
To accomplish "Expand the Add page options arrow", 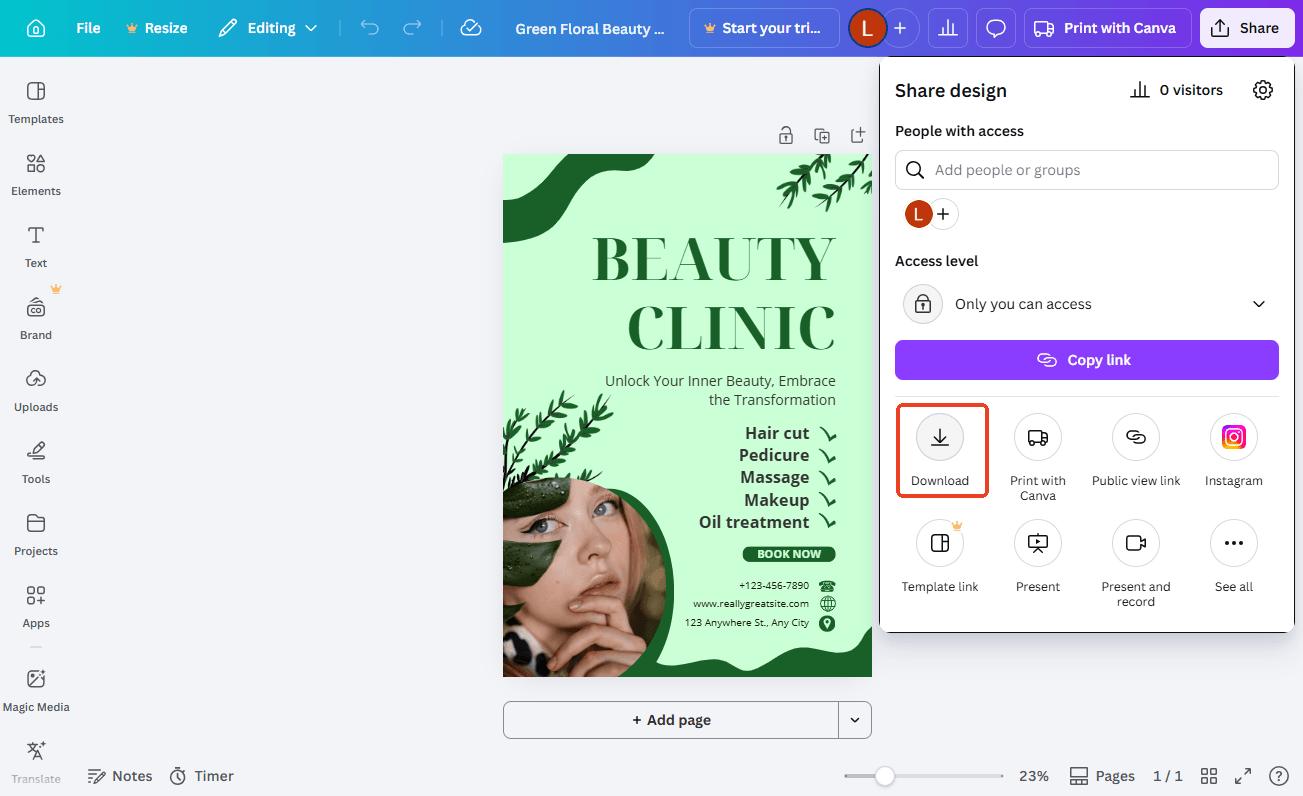I will (855, 720).
